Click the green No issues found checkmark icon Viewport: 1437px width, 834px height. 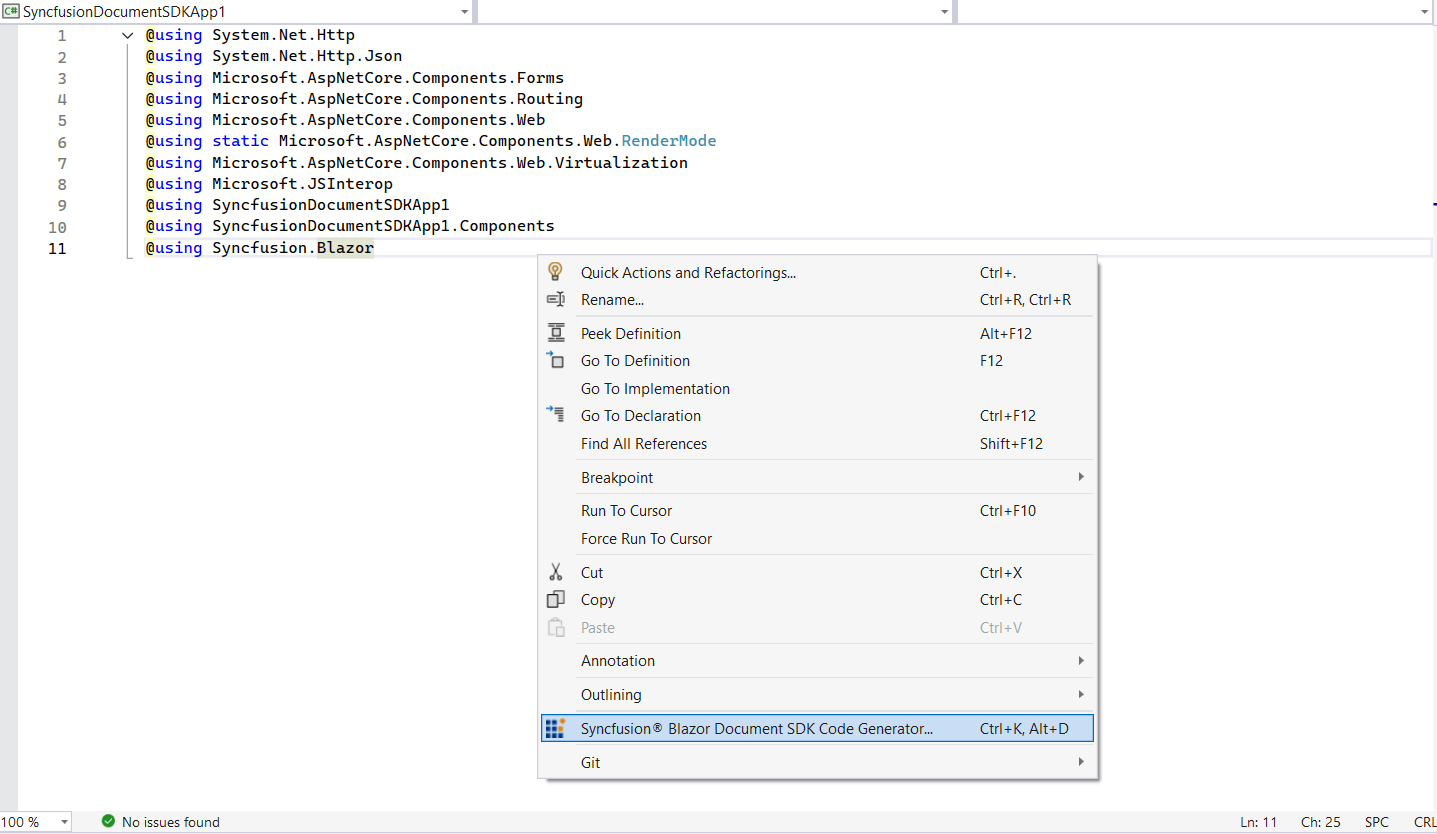click(x=108, y=821)
